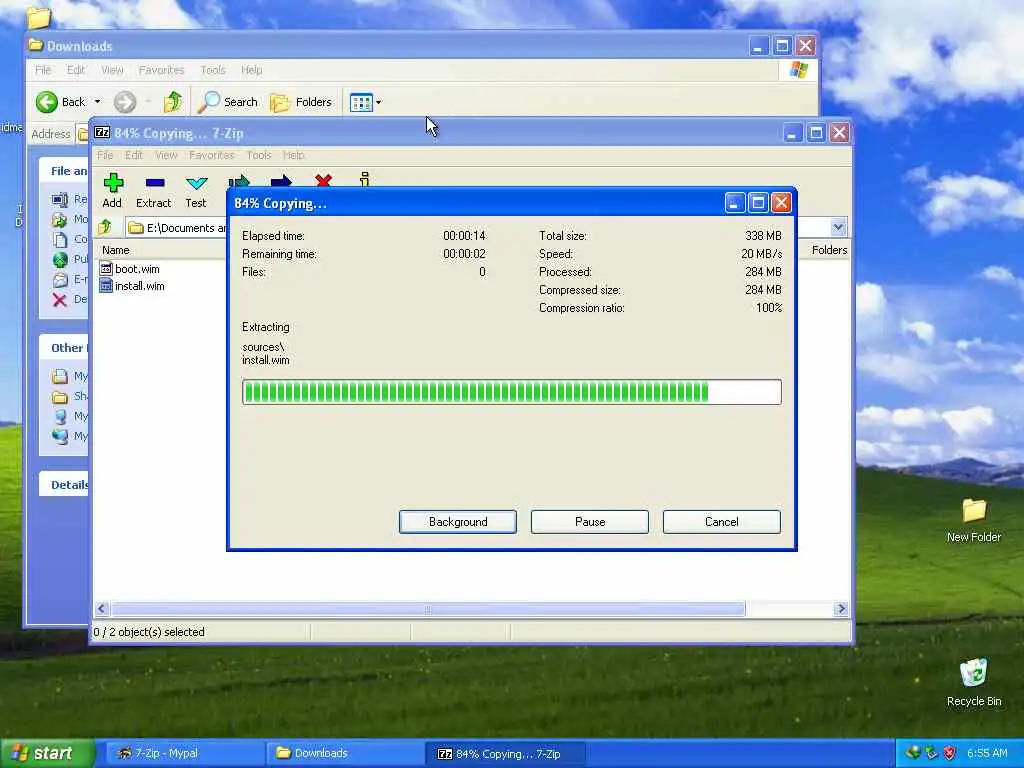This screenshot has width=1024, height=768.
Task: Click the Extract toolbar icon in 7-Zip
Action: point(153,191)
